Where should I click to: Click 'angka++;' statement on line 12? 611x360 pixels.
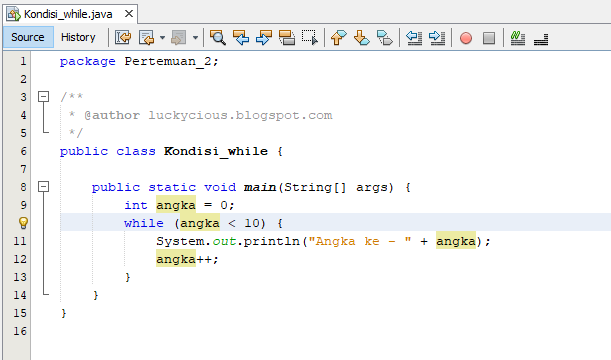[187, 259]
